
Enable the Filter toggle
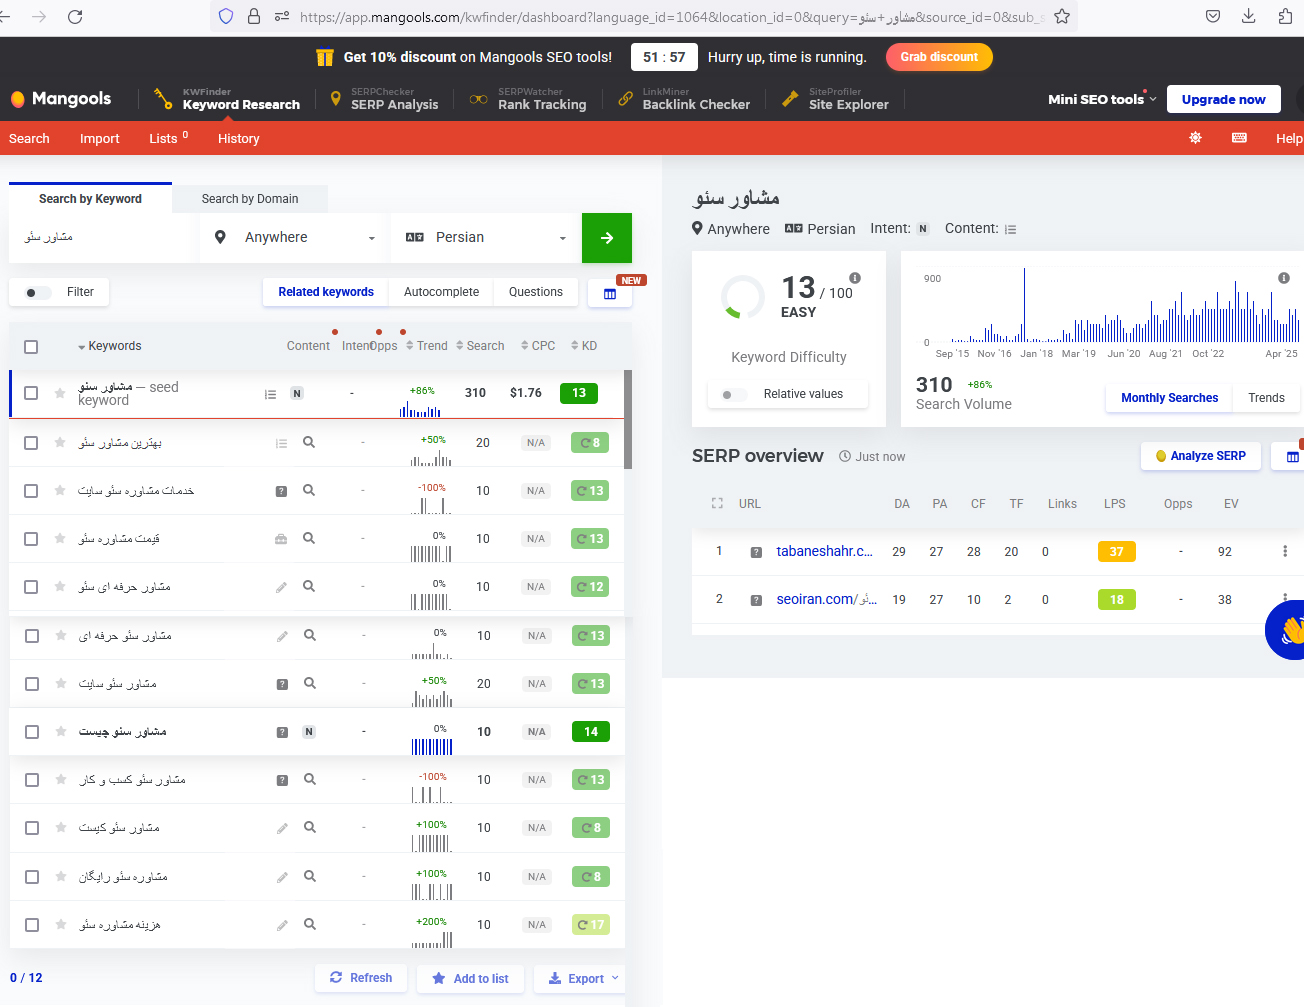38,292
